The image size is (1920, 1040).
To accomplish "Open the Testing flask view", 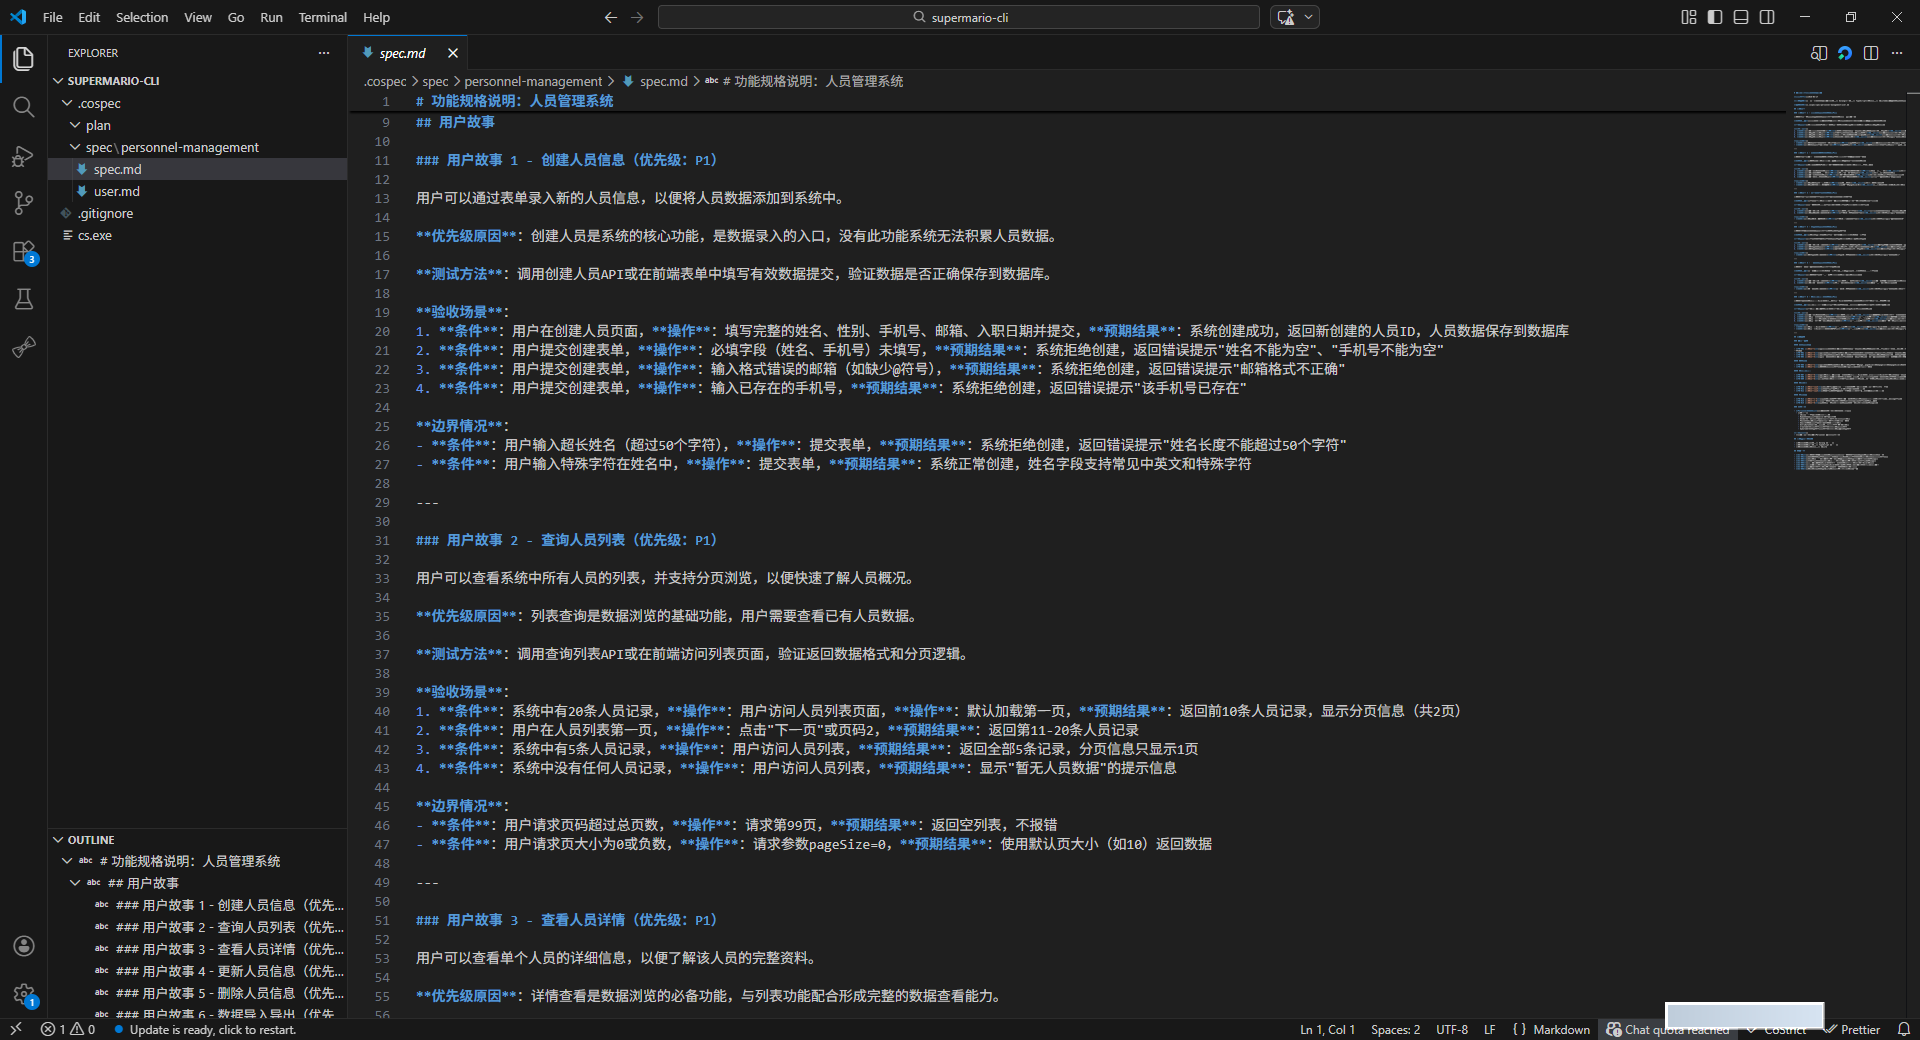I will point(24,299).
